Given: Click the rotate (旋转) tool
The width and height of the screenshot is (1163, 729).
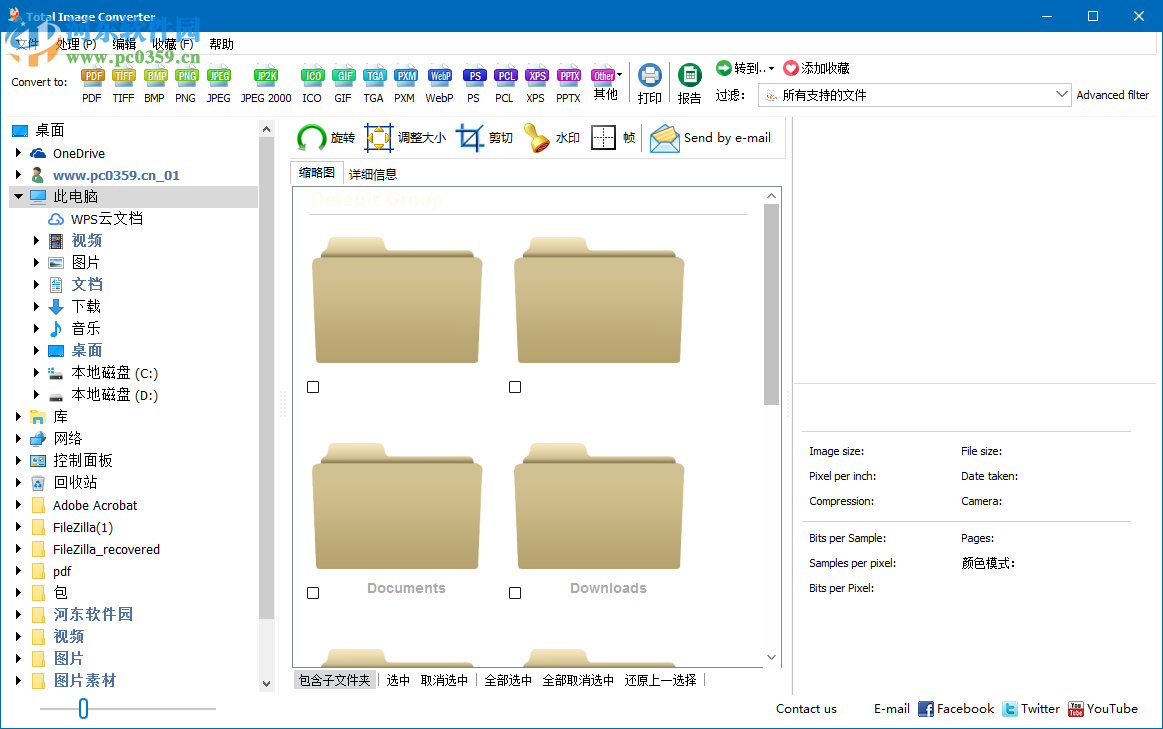Looking at the screenshot, I should click(326, 138).
